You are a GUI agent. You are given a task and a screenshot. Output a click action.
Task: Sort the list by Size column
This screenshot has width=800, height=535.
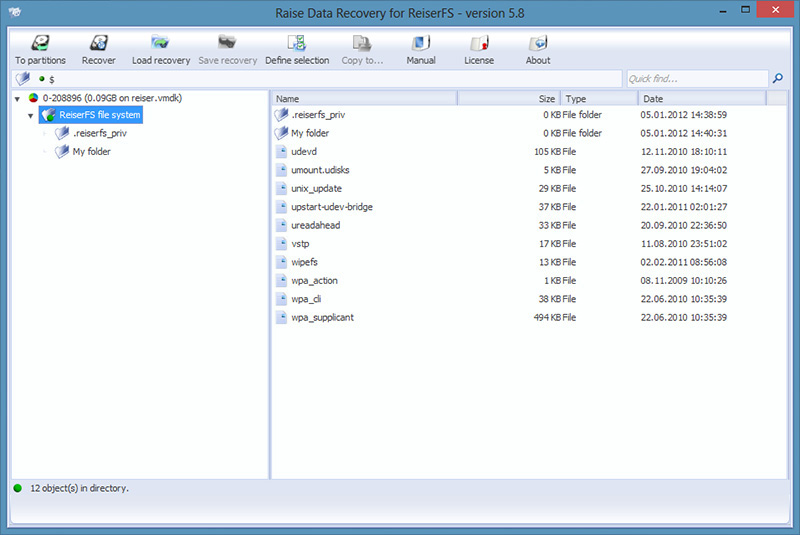coord(509,98)
